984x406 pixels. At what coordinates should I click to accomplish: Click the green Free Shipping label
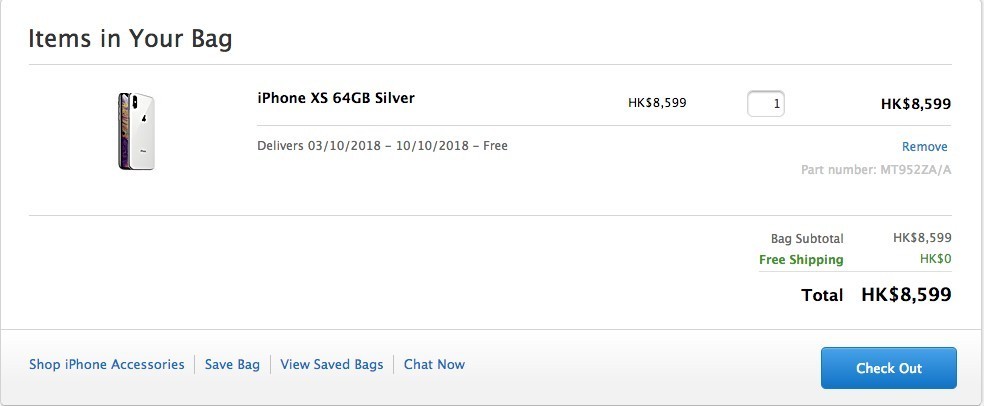click(801, 260)
